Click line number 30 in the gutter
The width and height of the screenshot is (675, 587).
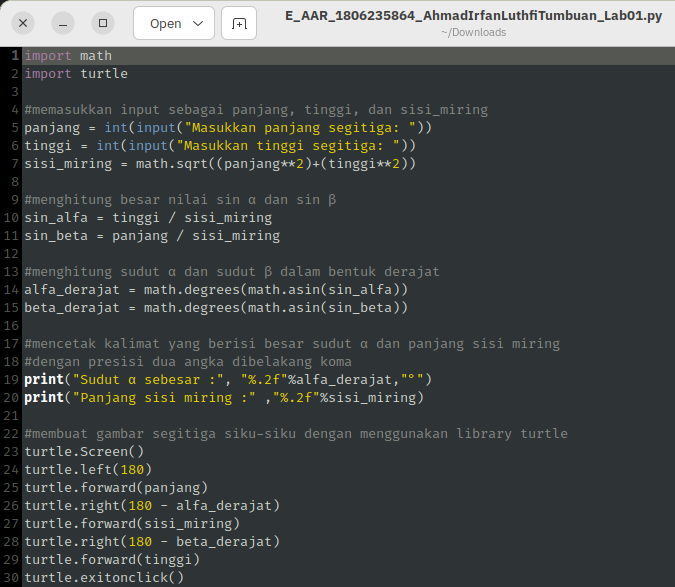pyautogui.click(x=11, y=578)
